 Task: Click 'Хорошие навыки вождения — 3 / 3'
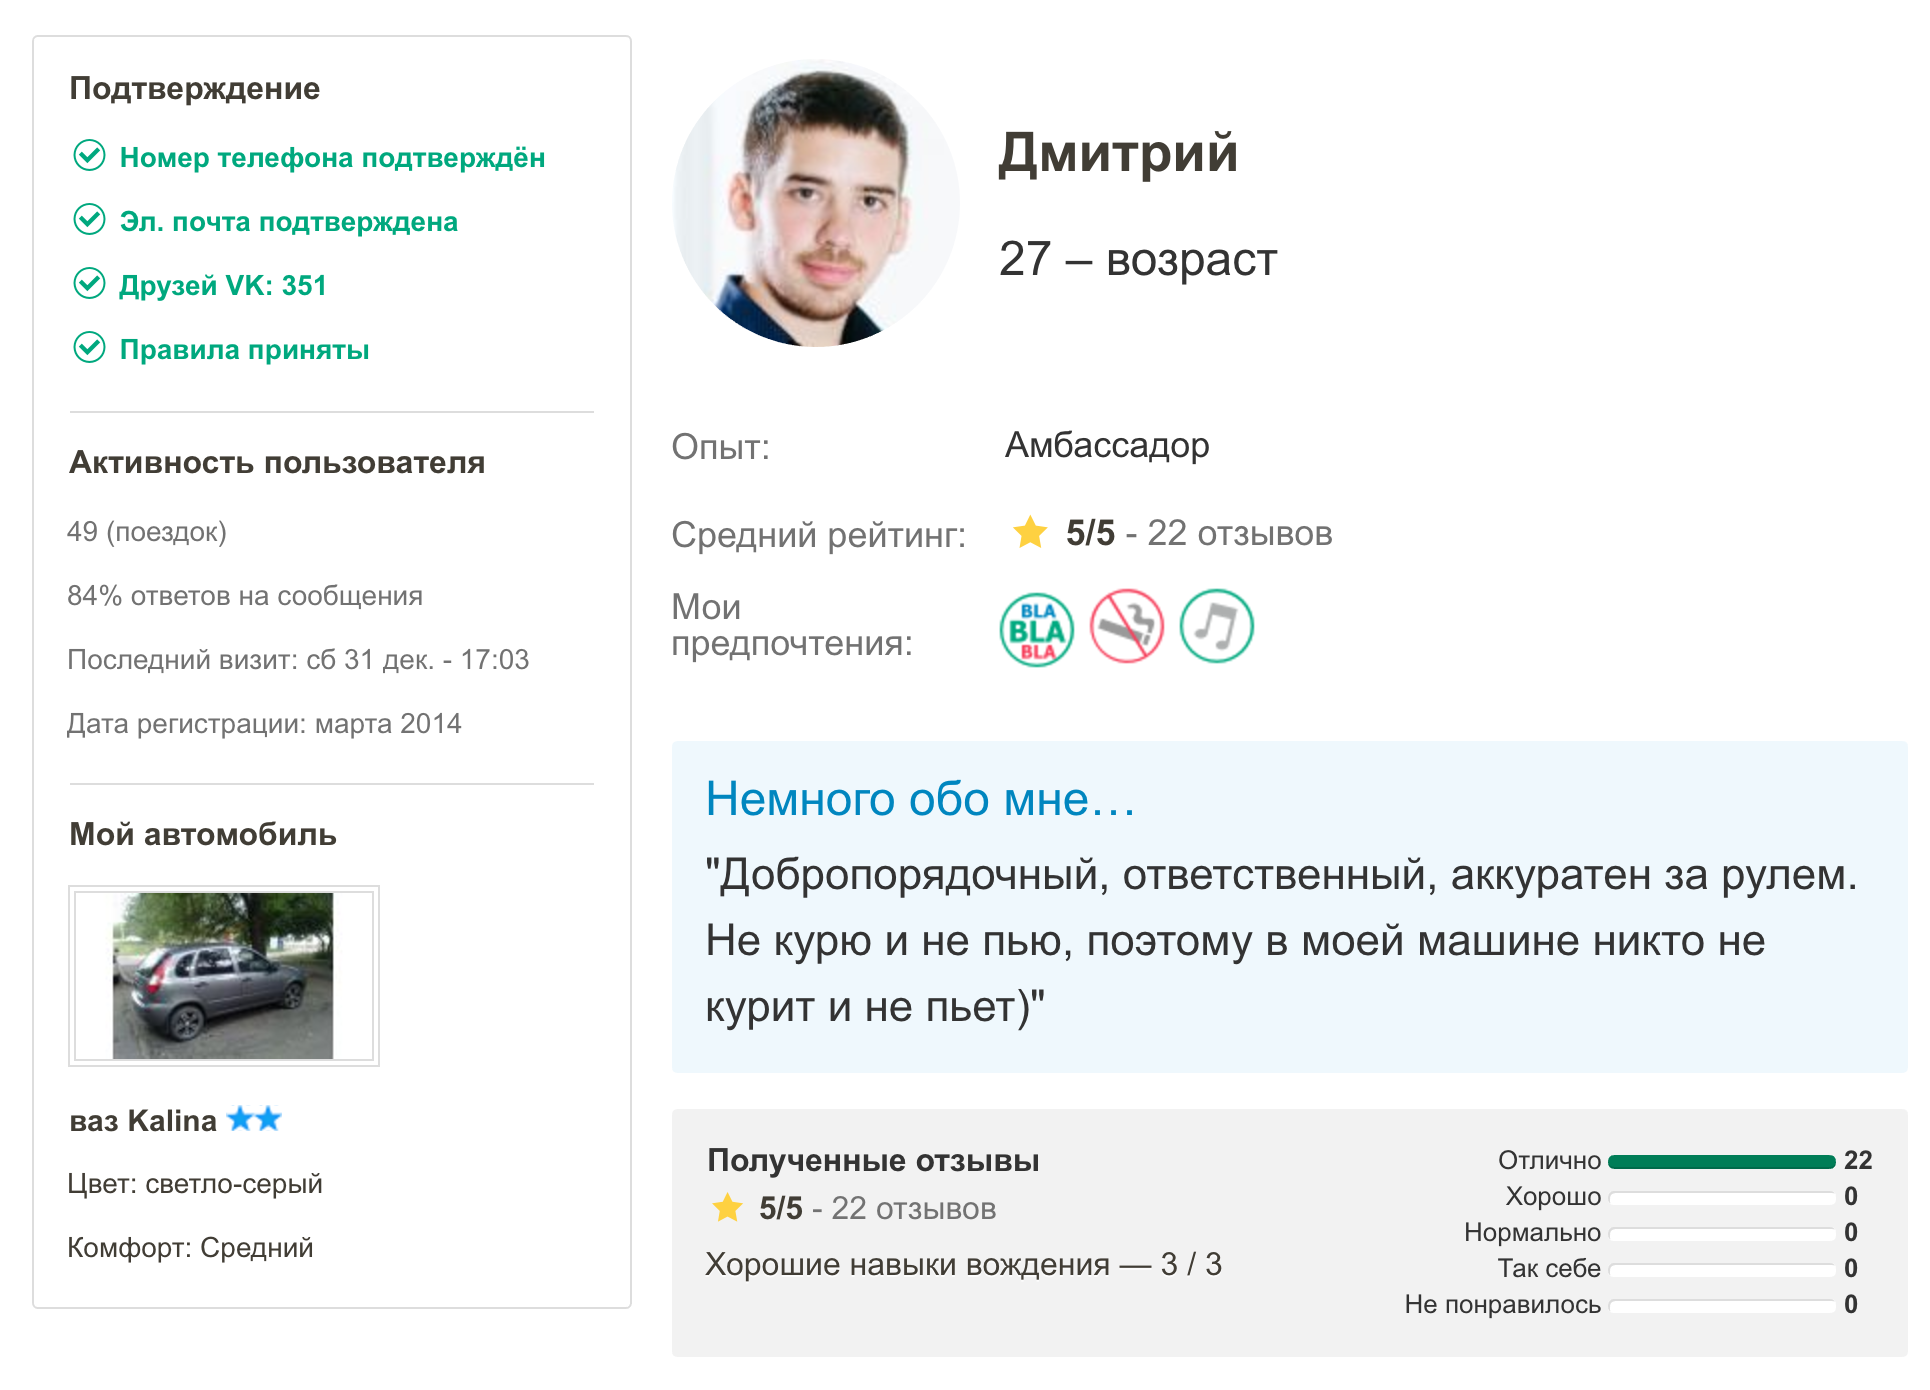963,1264
